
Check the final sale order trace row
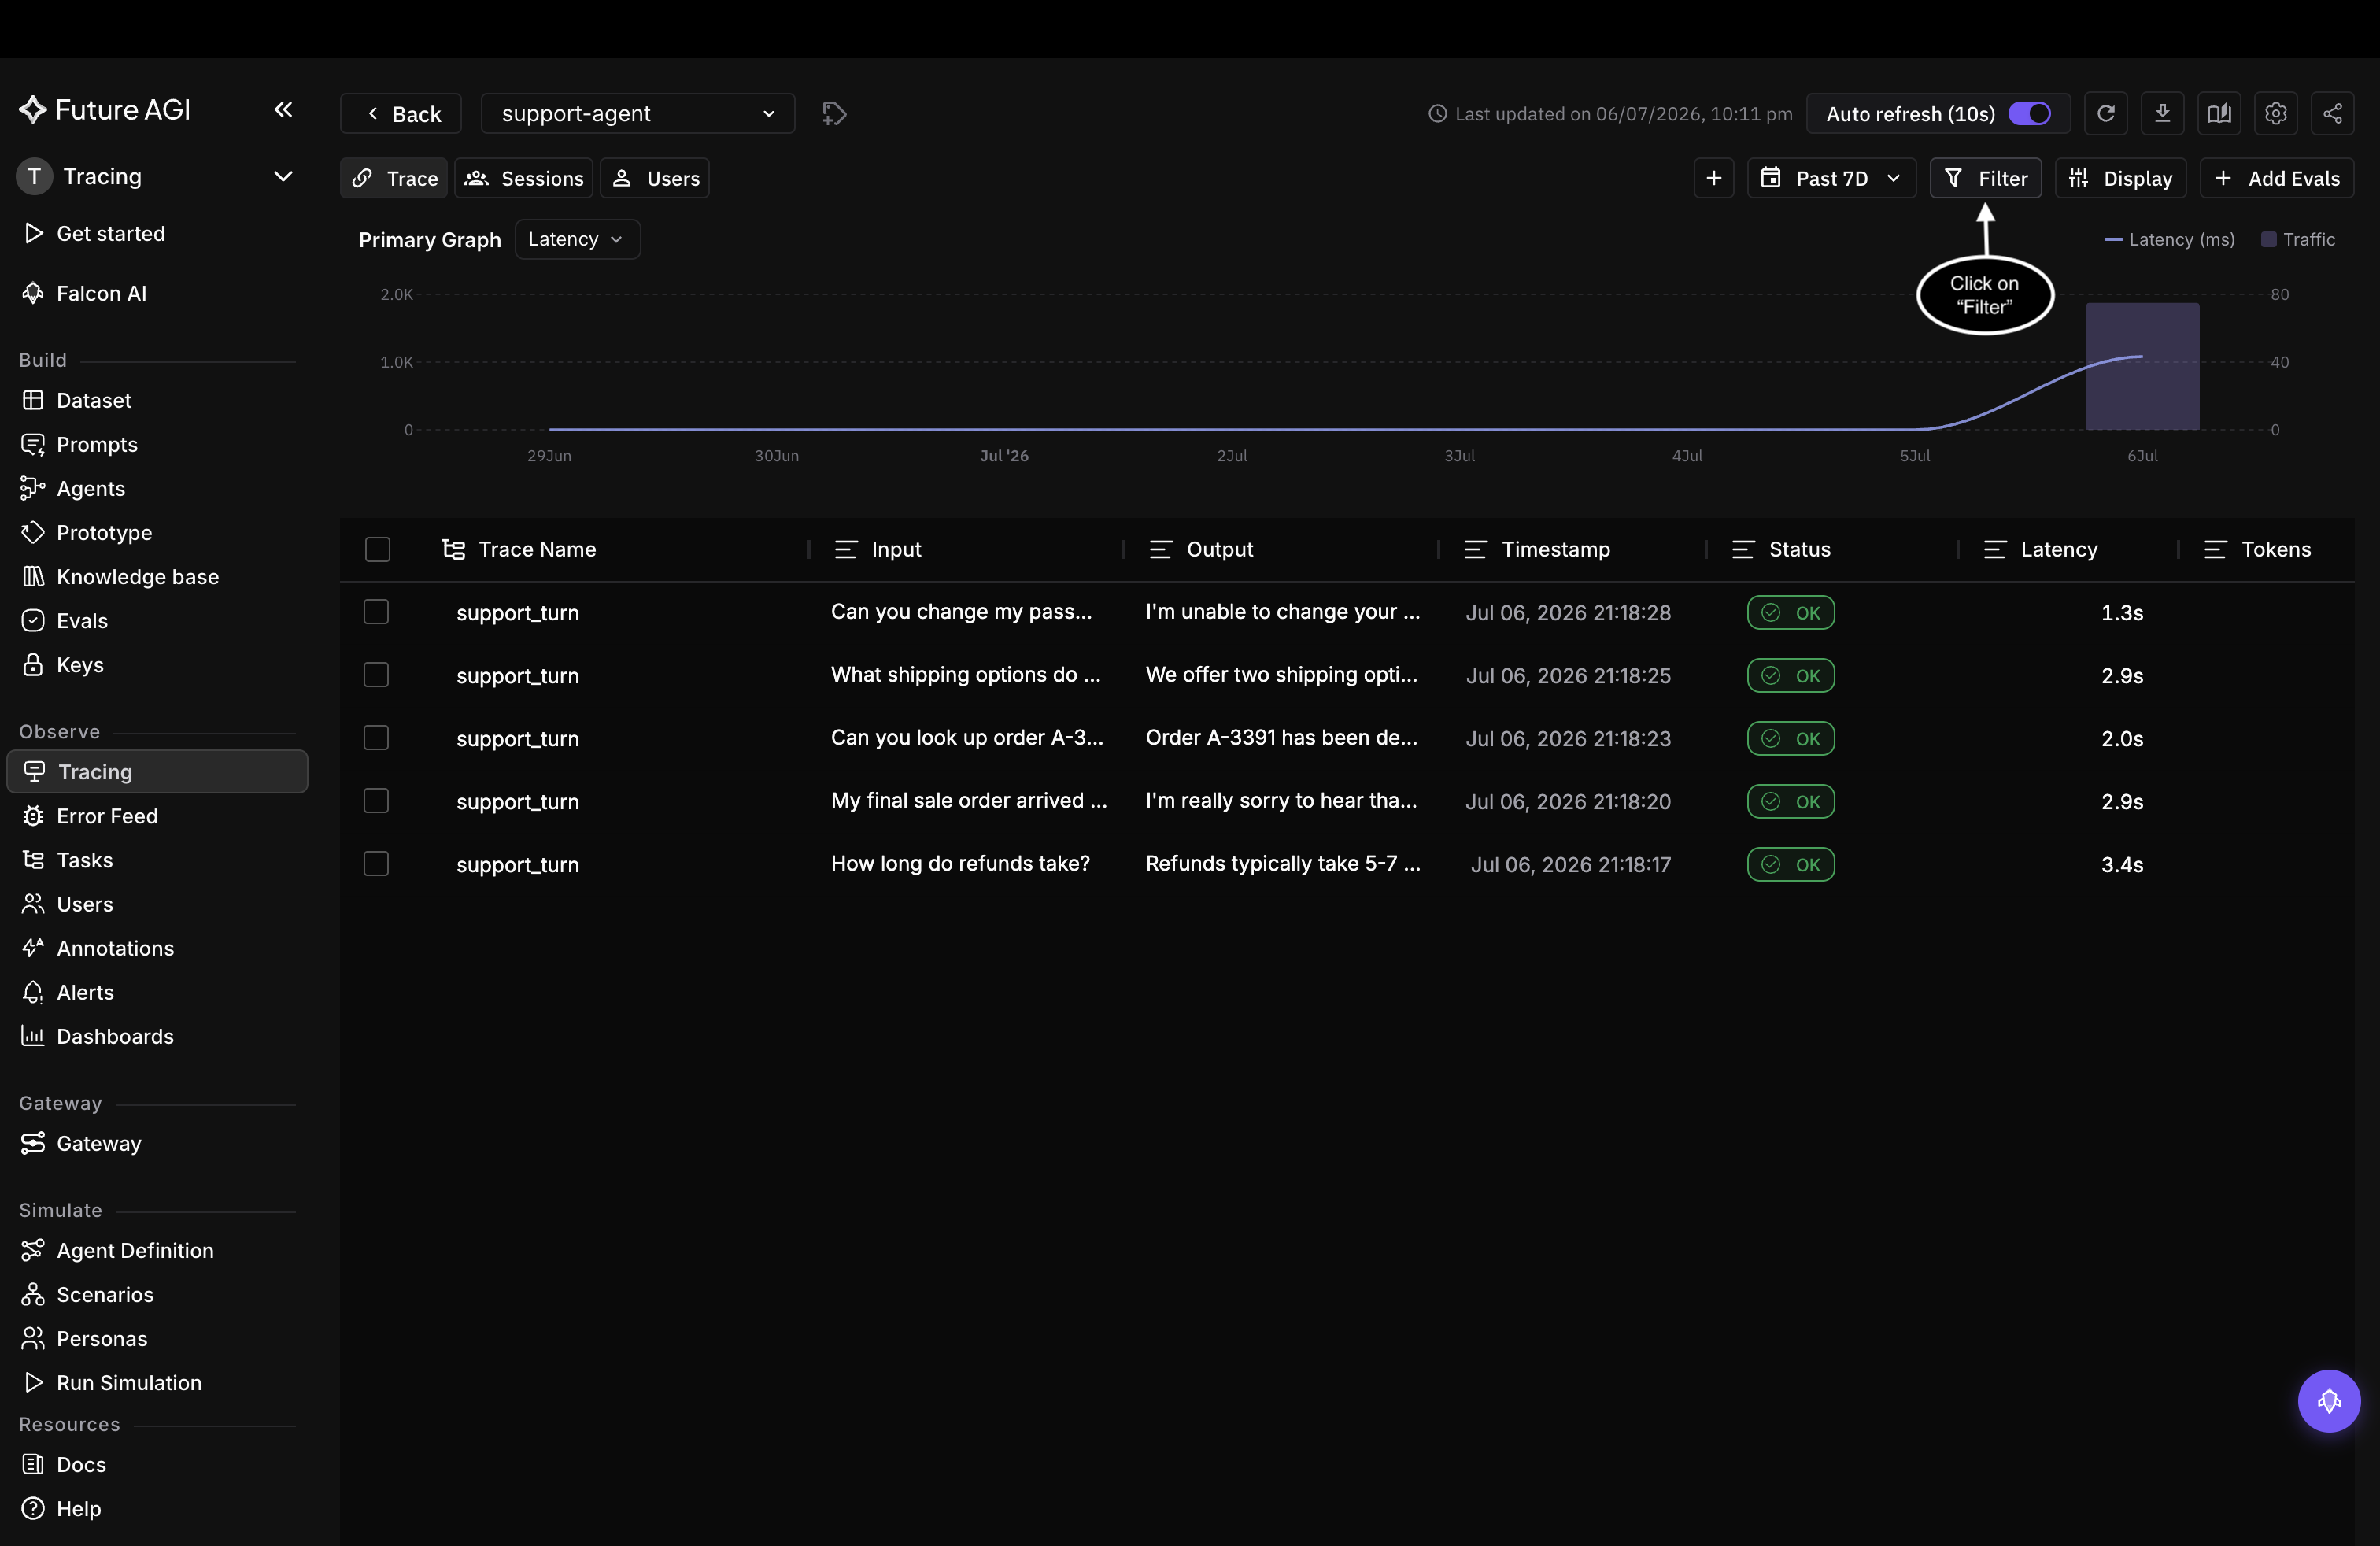[376, 801]
